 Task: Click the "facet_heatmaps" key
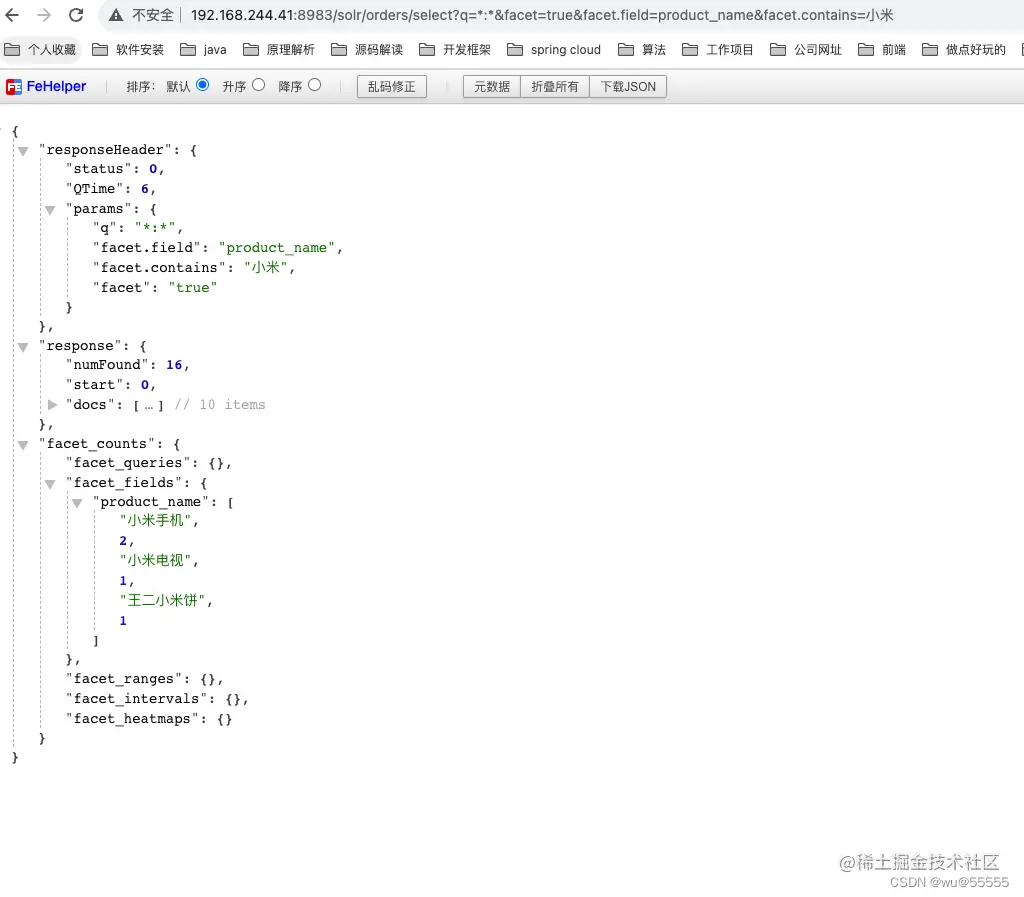pyautogui.click(x=133, y=719)
